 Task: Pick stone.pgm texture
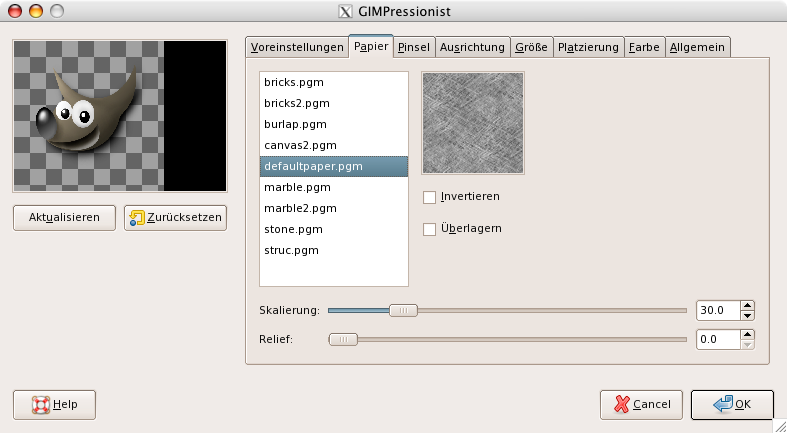click(x=334, y=229)
